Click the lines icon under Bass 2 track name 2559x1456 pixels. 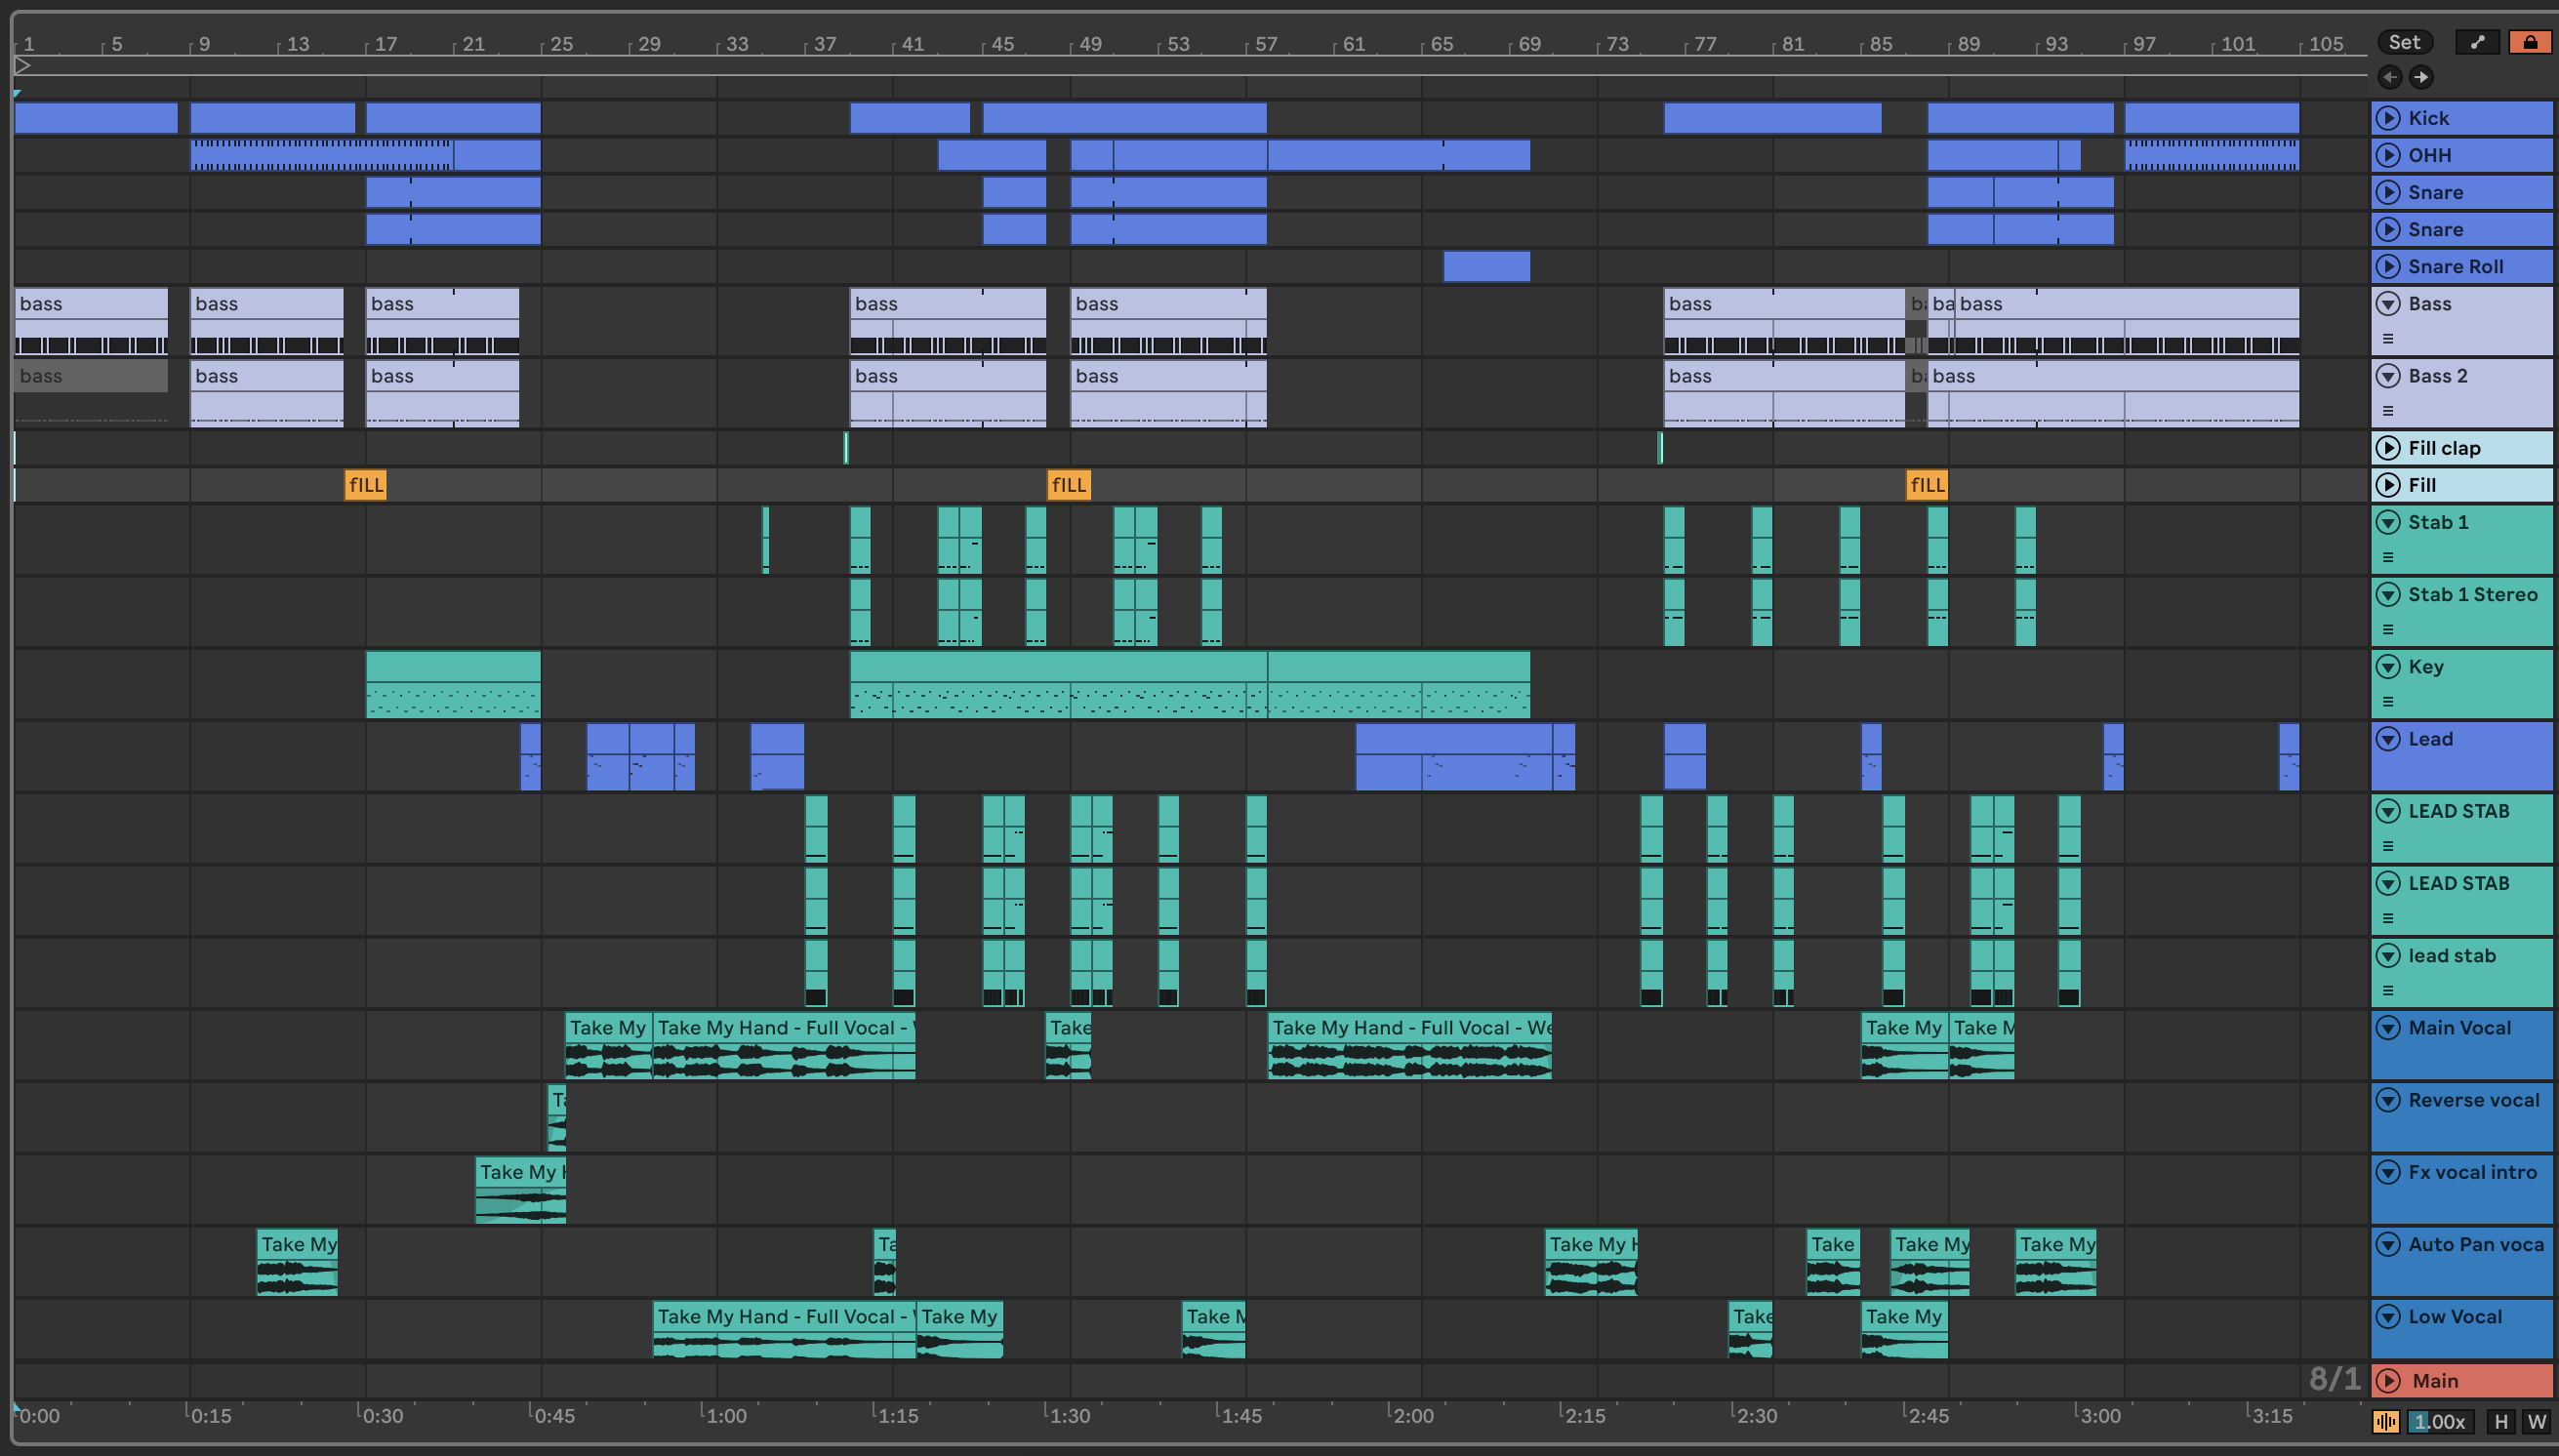pos(2388,410)
